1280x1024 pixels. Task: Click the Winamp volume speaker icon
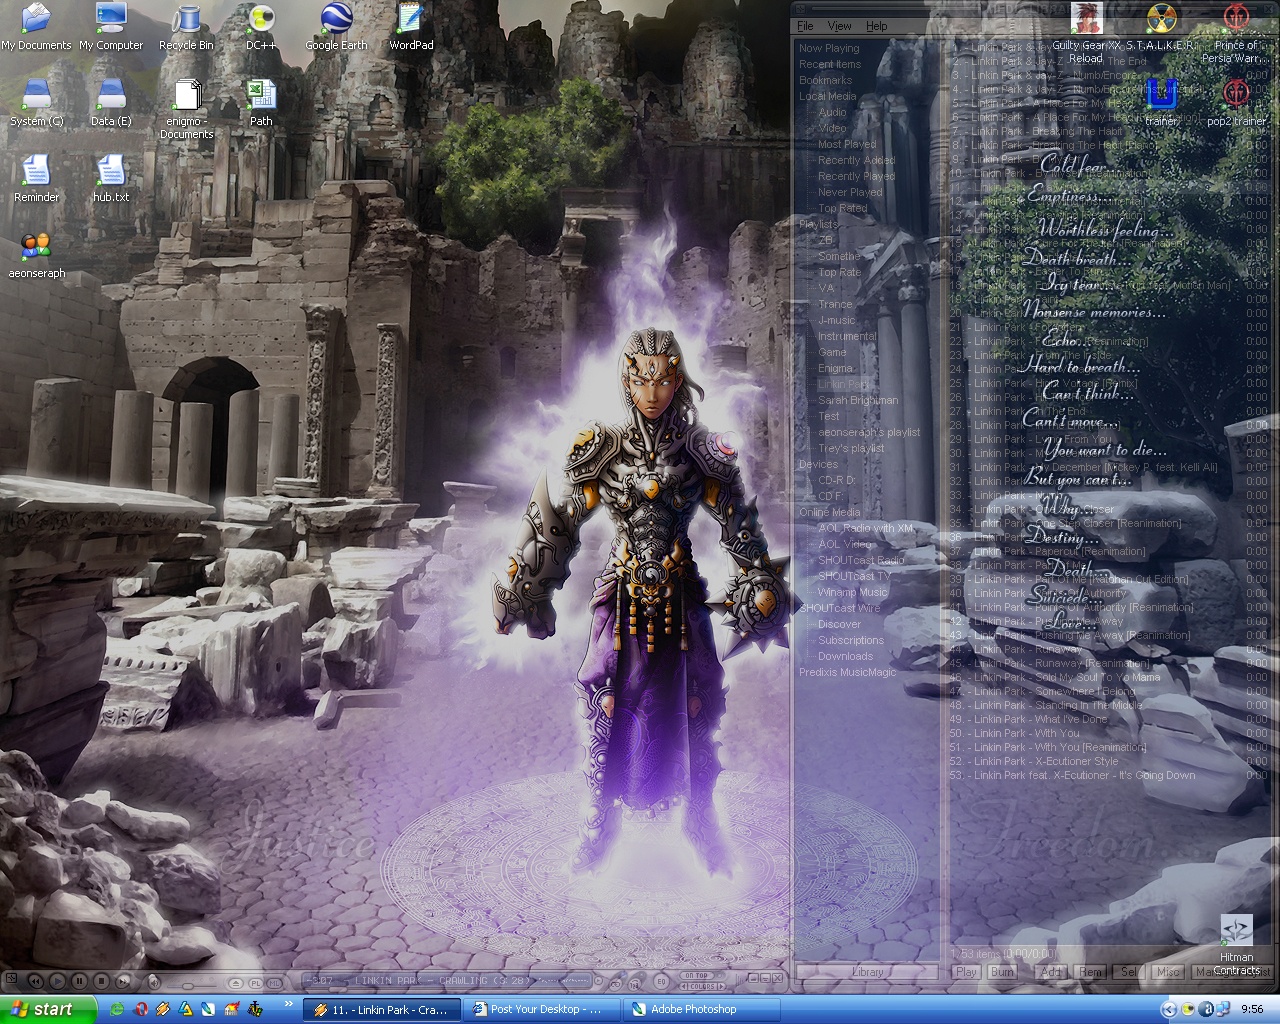[154, 982]
